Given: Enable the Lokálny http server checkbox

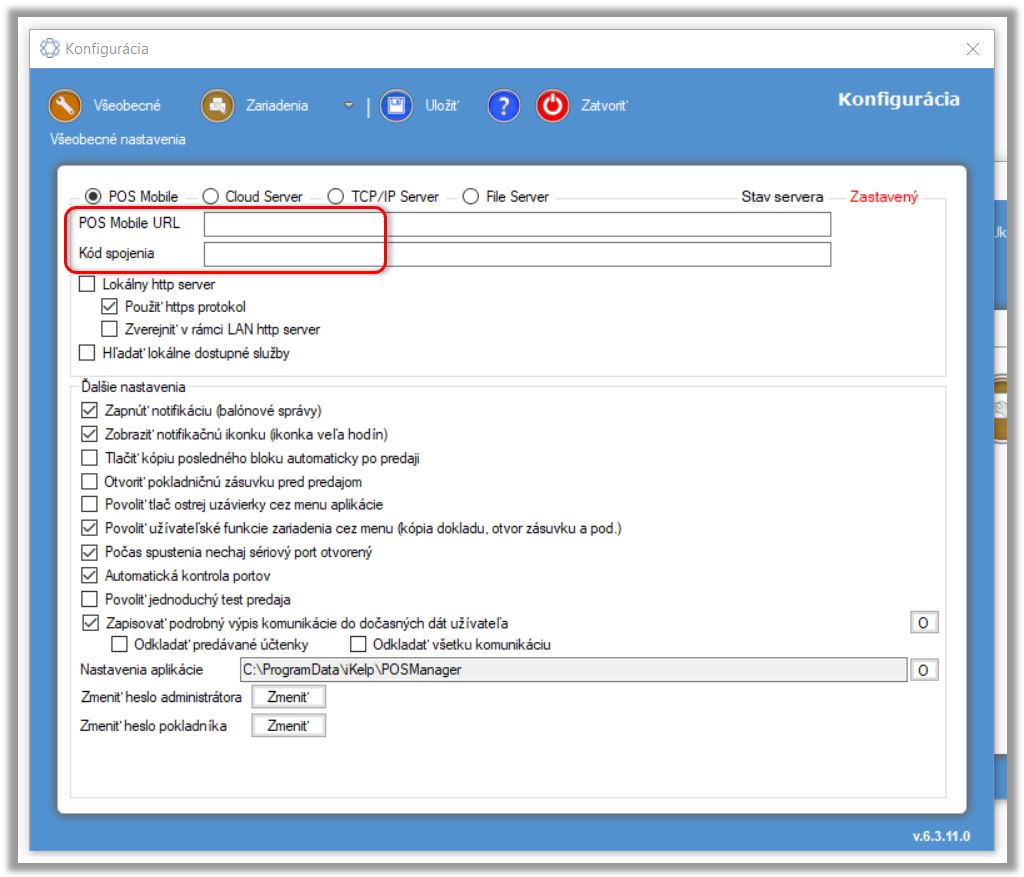Looking at the screenshot, I should pyautogui.click(x=87, y=285).
